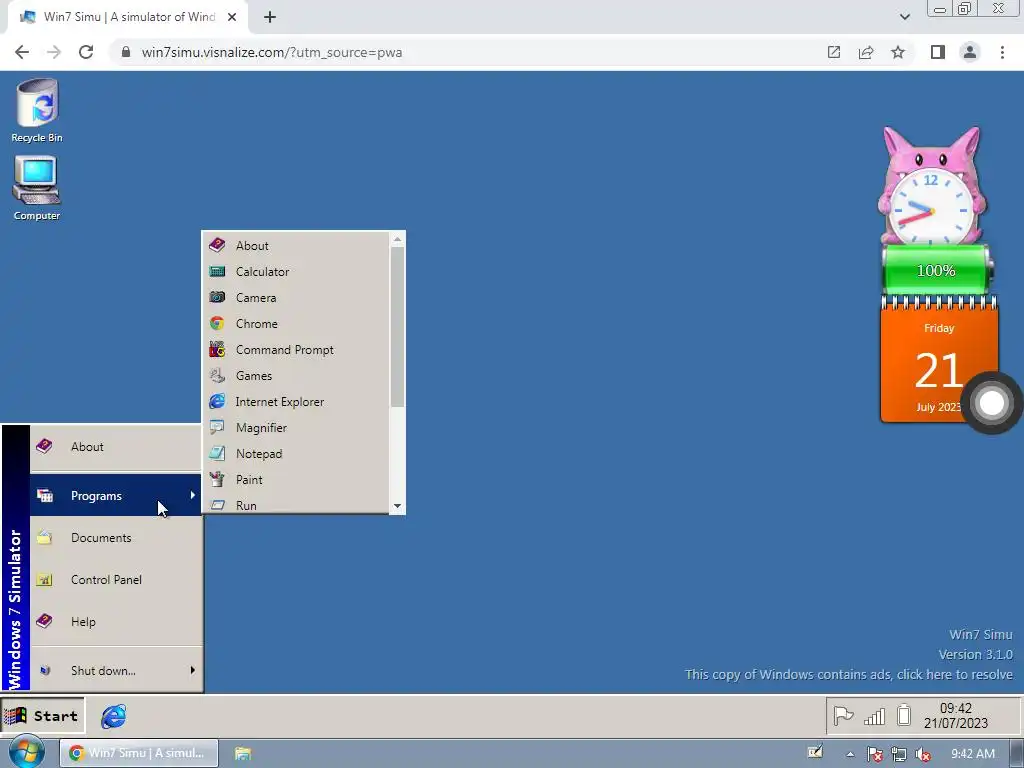Click the About book icon in Programs list
Image resolution: width=1024 pixels, height=768 pixels.
(217, 245)
